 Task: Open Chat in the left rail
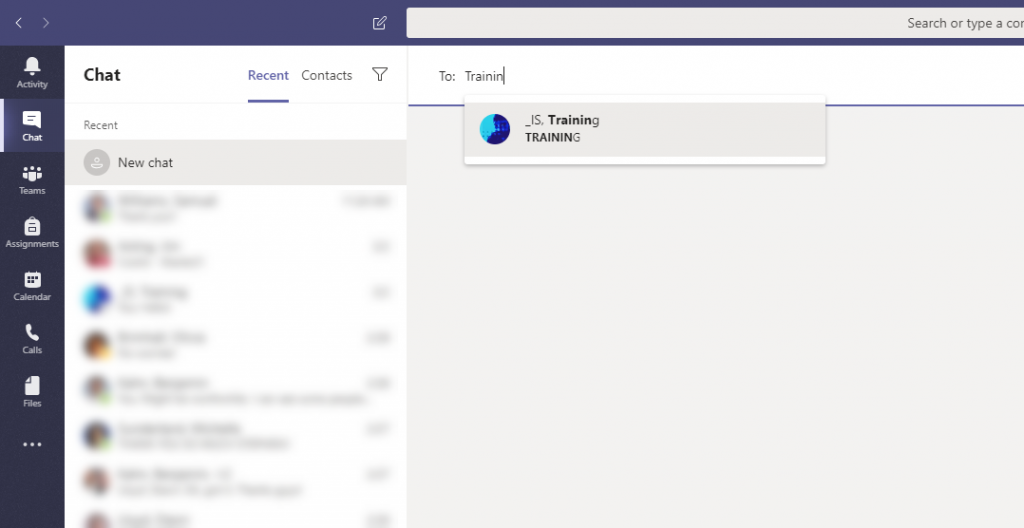pos(32,125)
